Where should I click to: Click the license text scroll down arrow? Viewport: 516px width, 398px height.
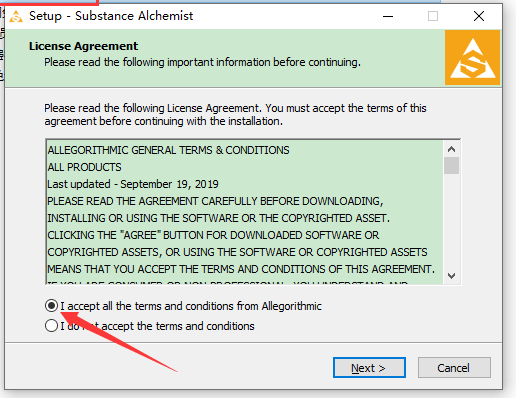[452, 276]
